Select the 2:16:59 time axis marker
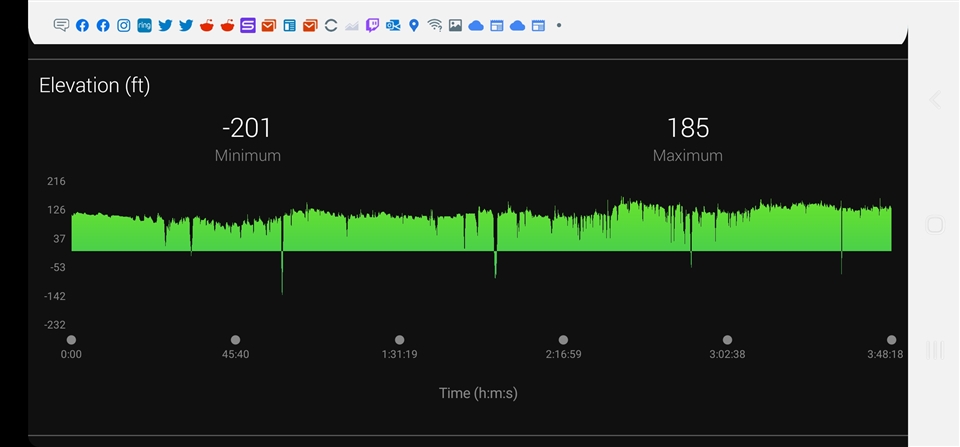 563,340
